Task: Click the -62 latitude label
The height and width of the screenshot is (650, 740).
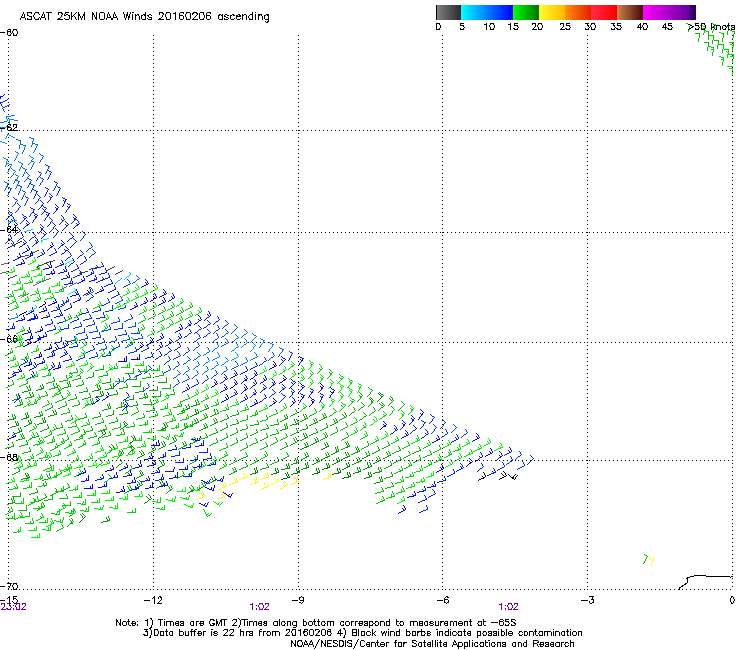Action: [9, 127]
